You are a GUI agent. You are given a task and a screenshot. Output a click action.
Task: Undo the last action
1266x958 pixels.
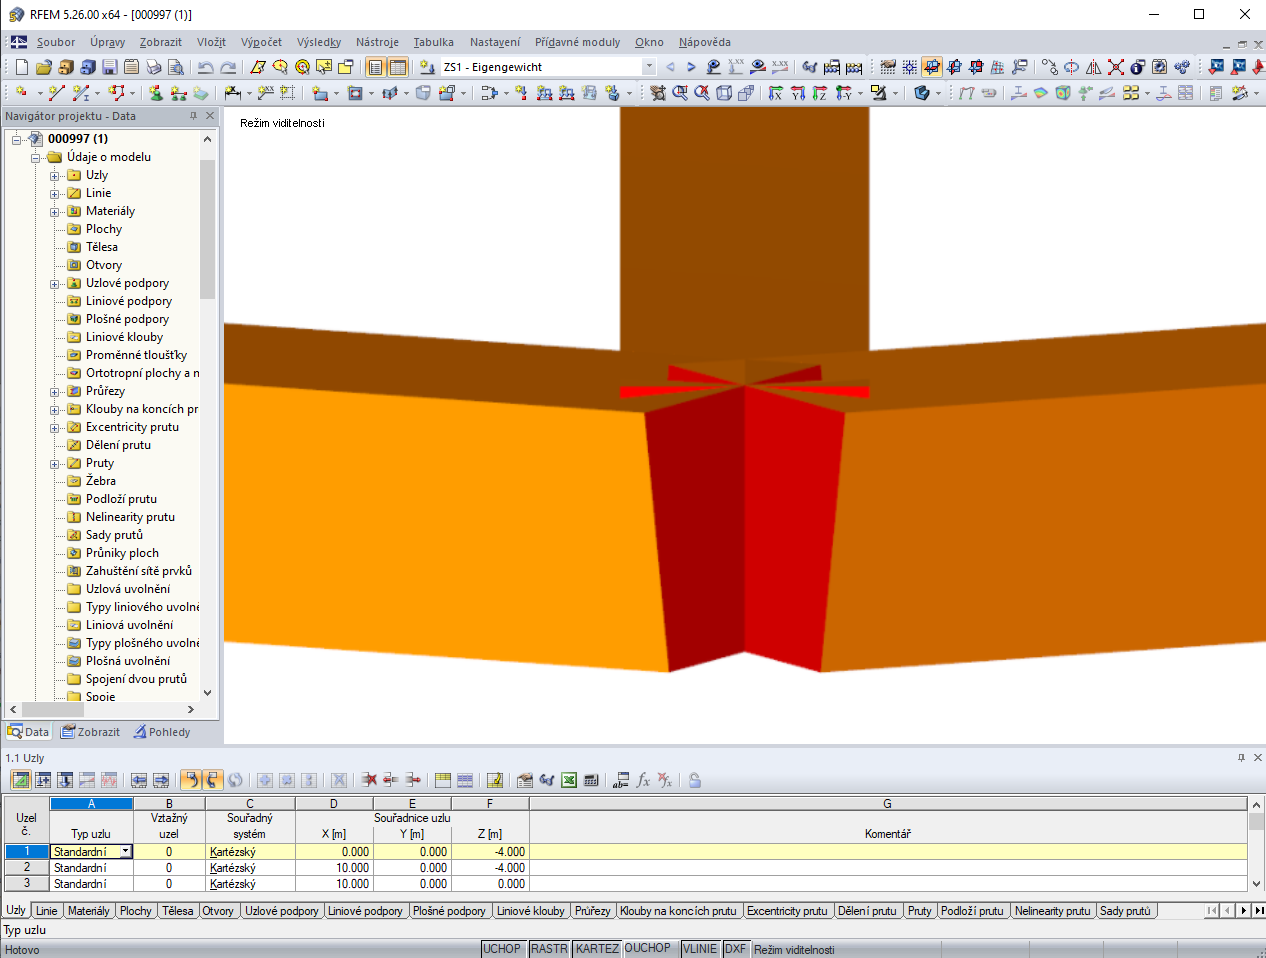[206, 67]
